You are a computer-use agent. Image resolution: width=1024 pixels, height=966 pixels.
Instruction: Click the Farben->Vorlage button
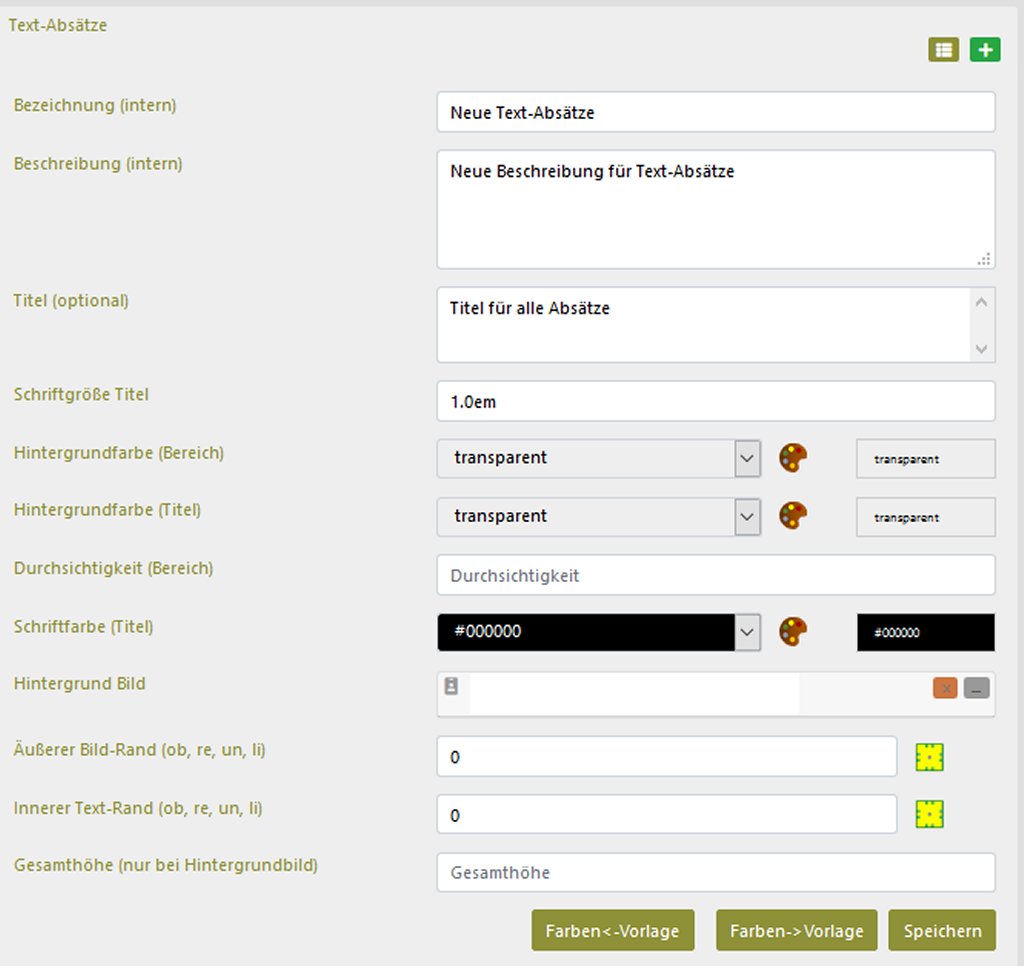(796, 931)
